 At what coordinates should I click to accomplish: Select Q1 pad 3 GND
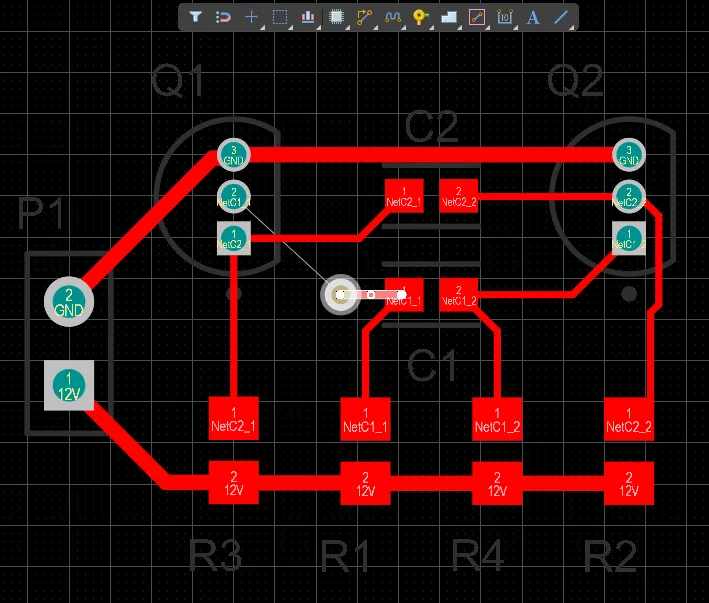(x=234, y=155)
